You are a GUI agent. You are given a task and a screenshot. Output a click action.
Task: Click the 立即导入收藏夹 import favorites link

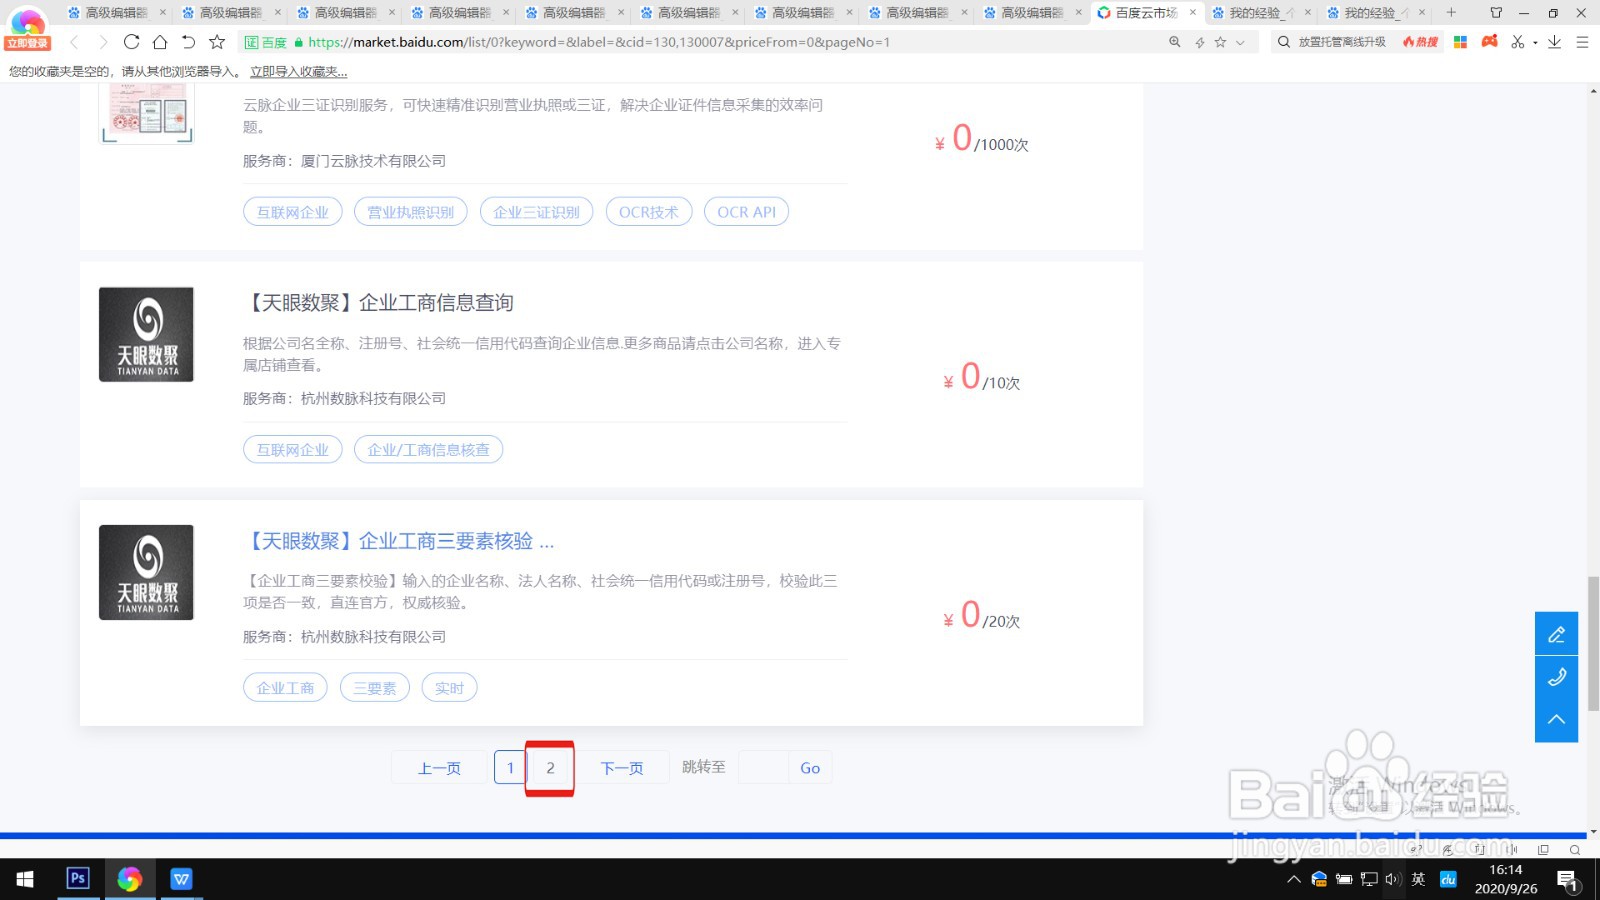tap(297, 71)
